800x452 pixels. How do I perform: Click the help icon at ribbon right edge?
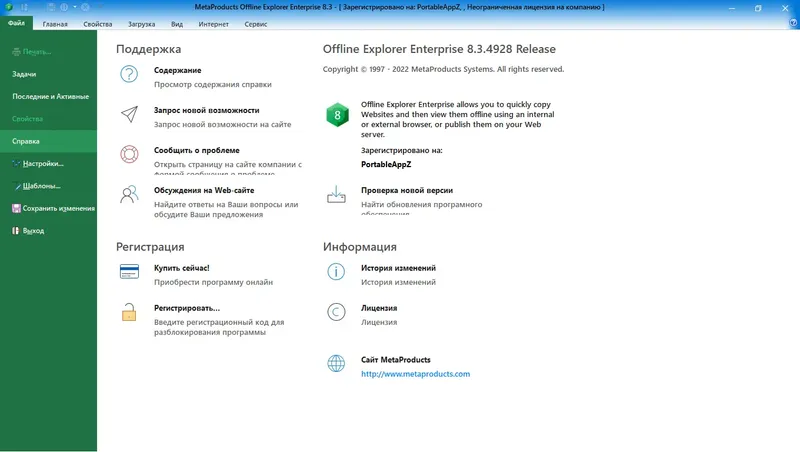pos(793,23)
